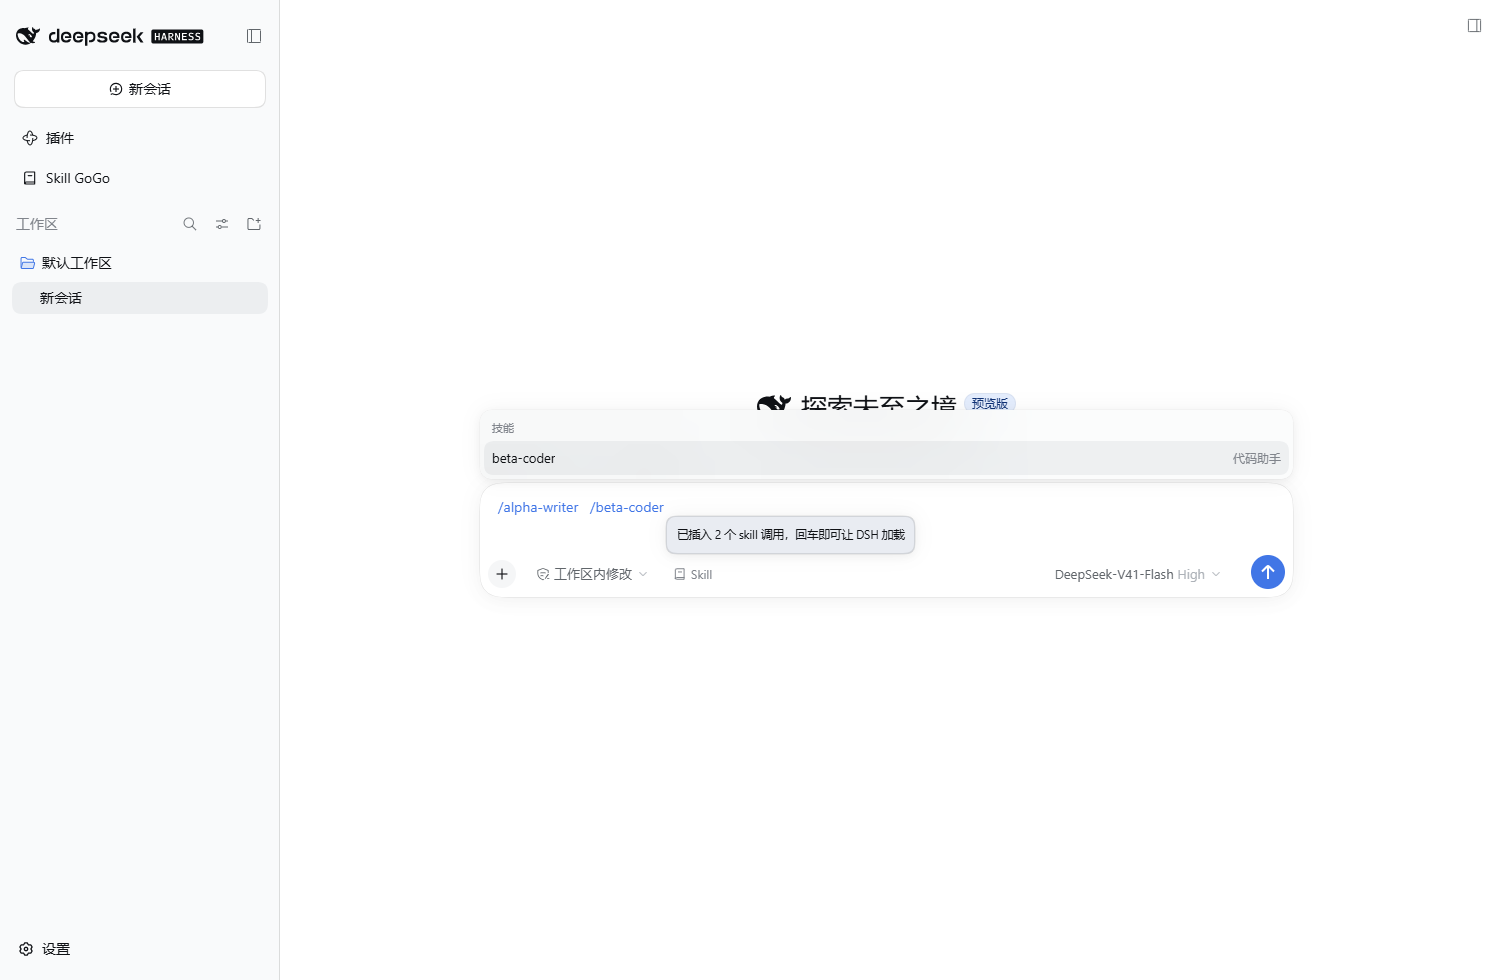Search workspaces with magnifier icon
This screenshot has height=980, width=1500.
pyautogui.click(x=190, y=224)
